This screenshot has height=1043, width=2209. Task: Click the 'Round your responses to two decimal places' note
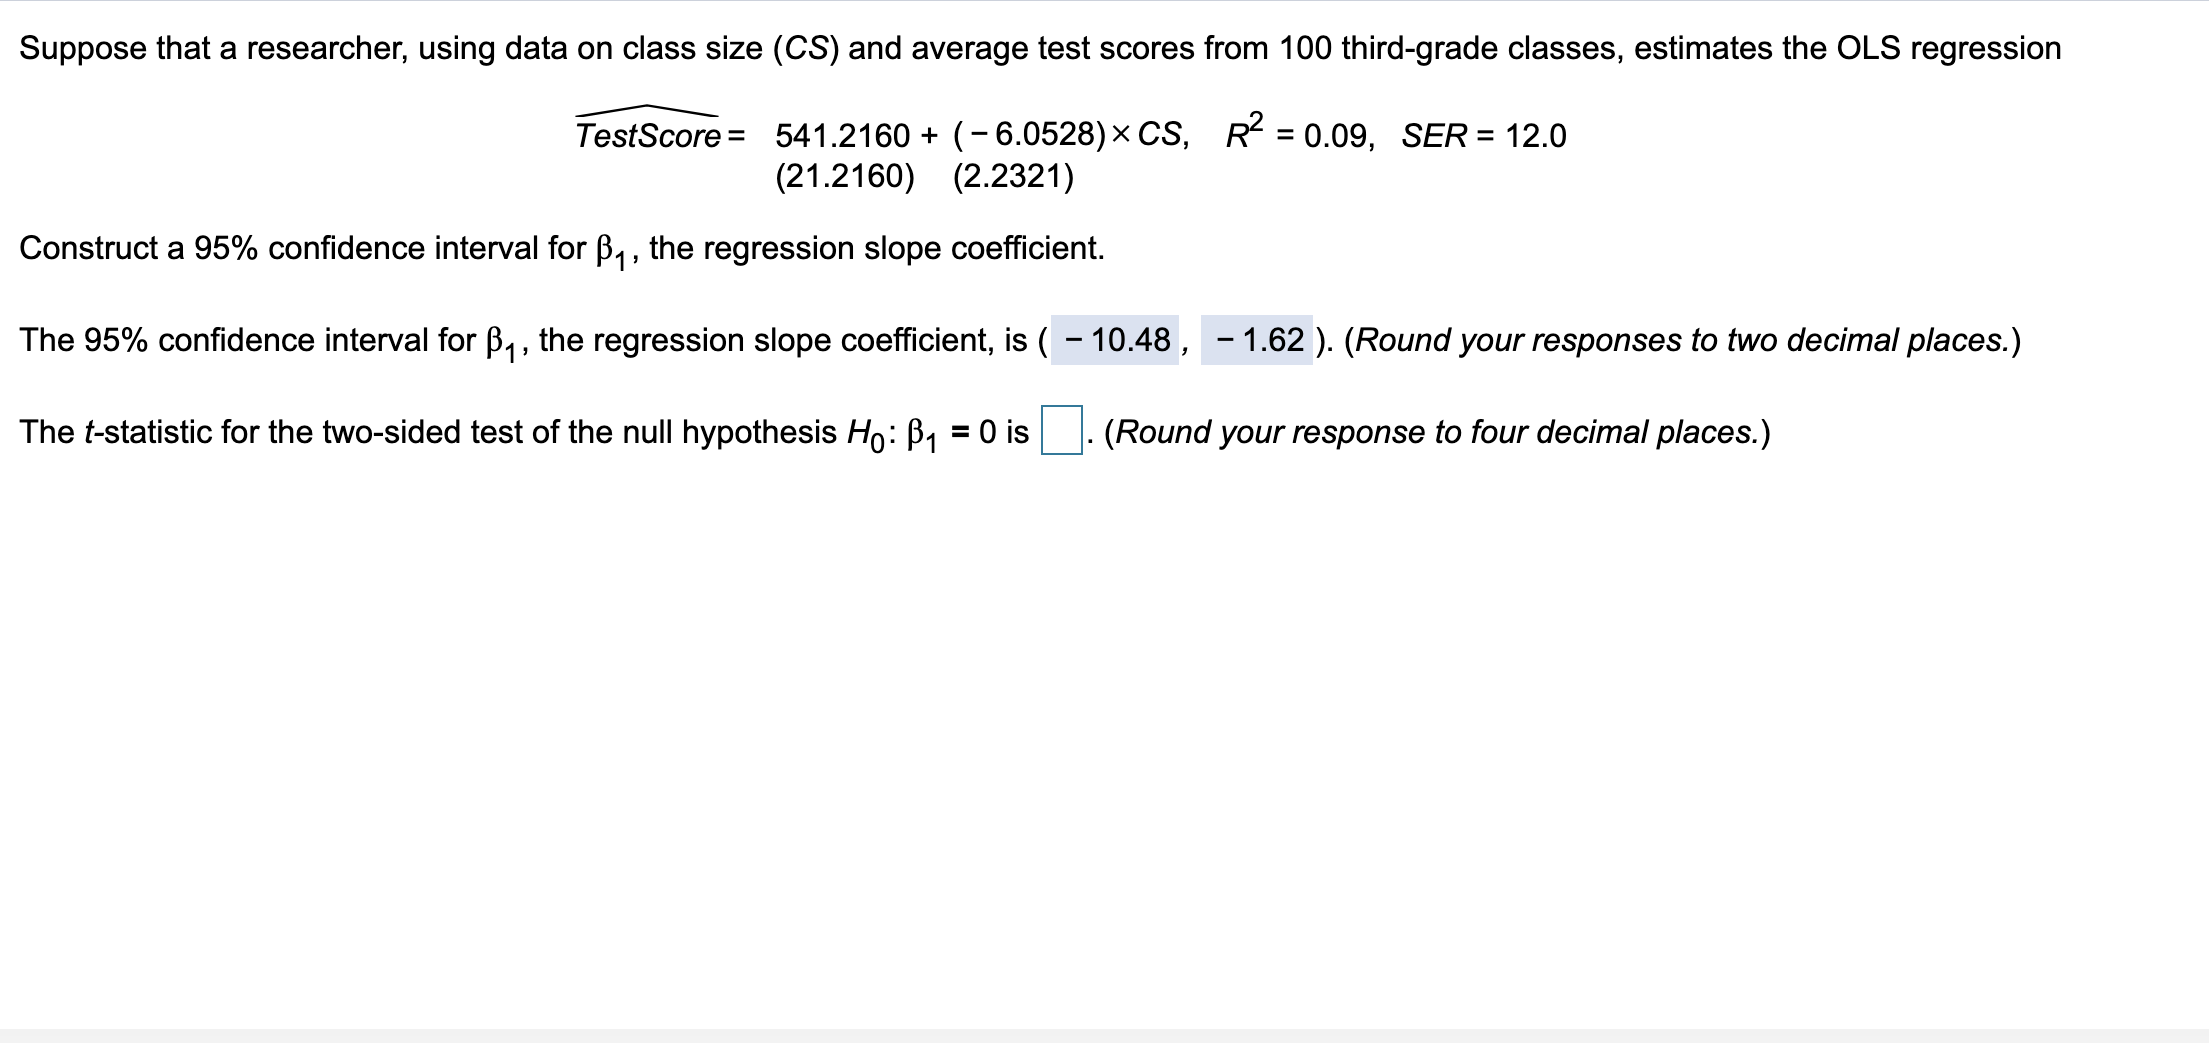click(1682, 340)
